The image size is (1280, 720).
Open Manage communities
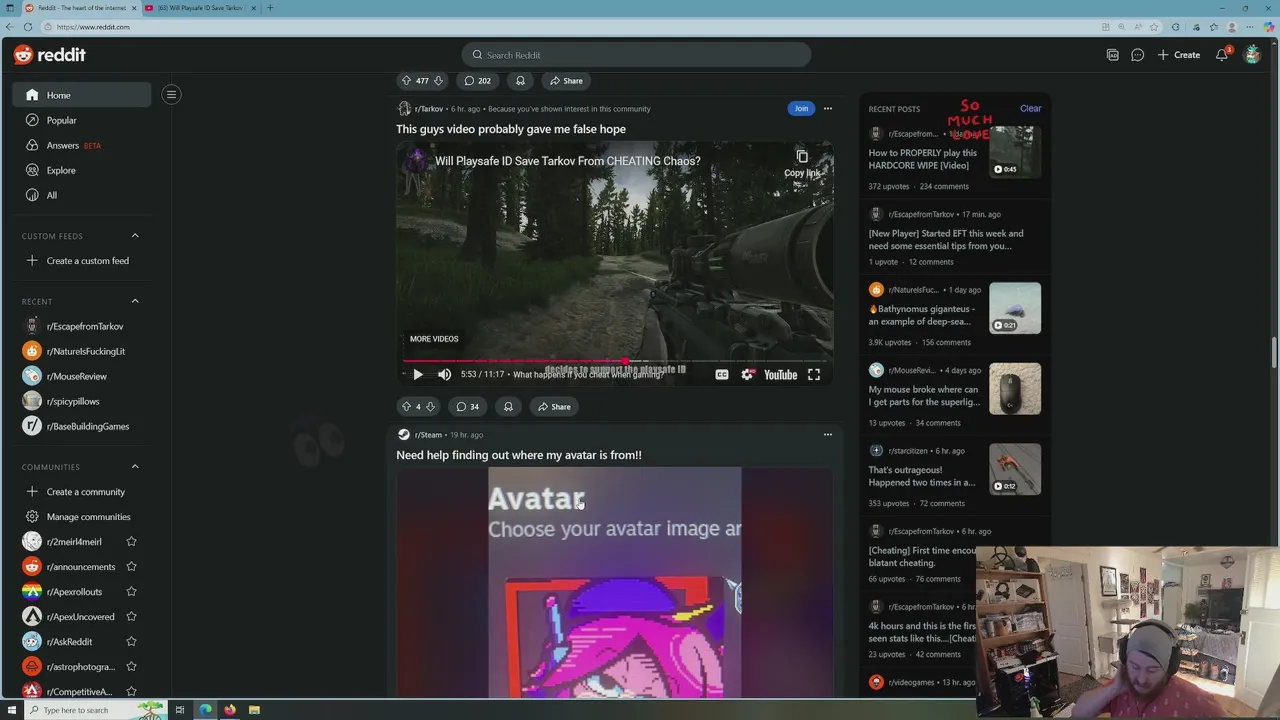82,517
